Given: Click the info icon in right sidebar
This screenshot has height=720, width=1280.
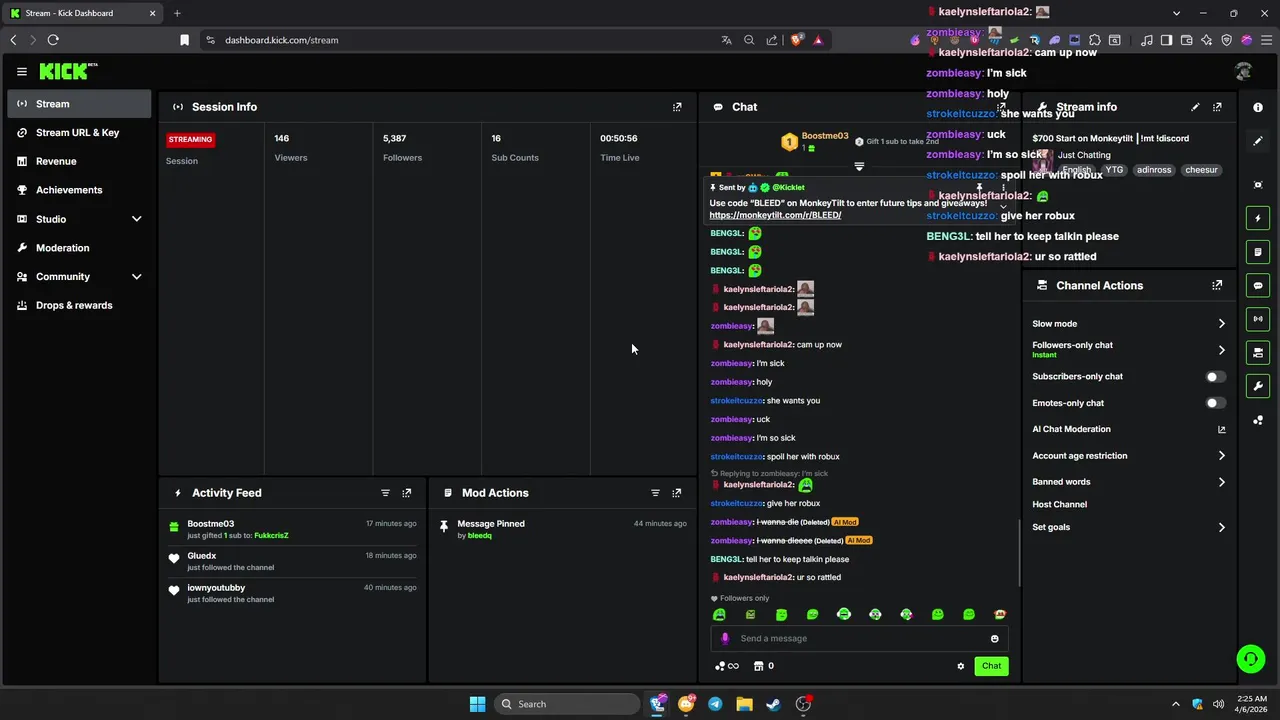Looking at the screenshot, I should [1258, 107].
